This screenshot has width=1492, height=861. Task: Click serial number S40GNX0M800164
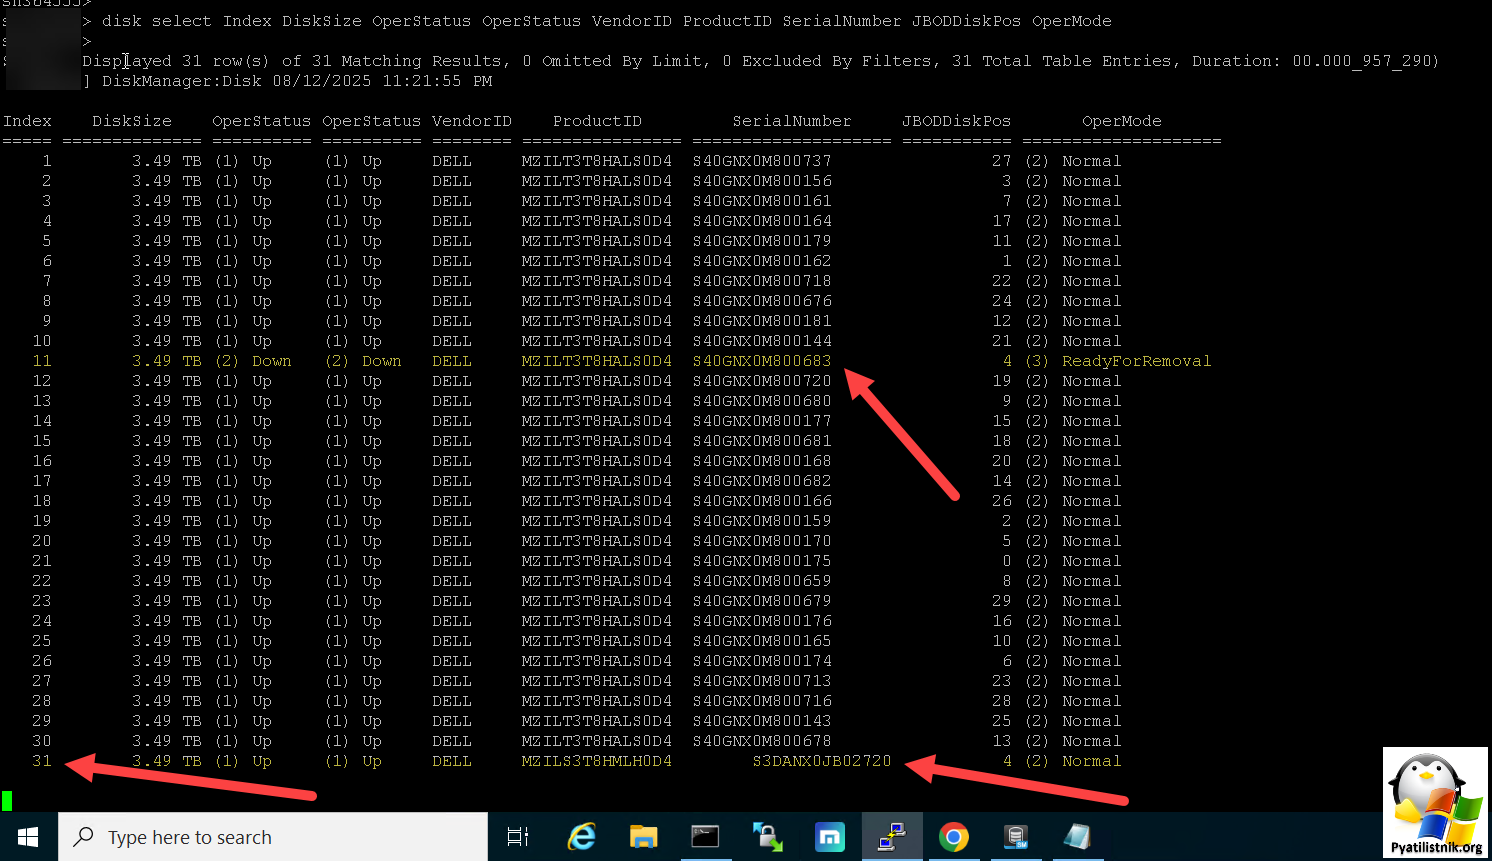[x=762, y=221]
